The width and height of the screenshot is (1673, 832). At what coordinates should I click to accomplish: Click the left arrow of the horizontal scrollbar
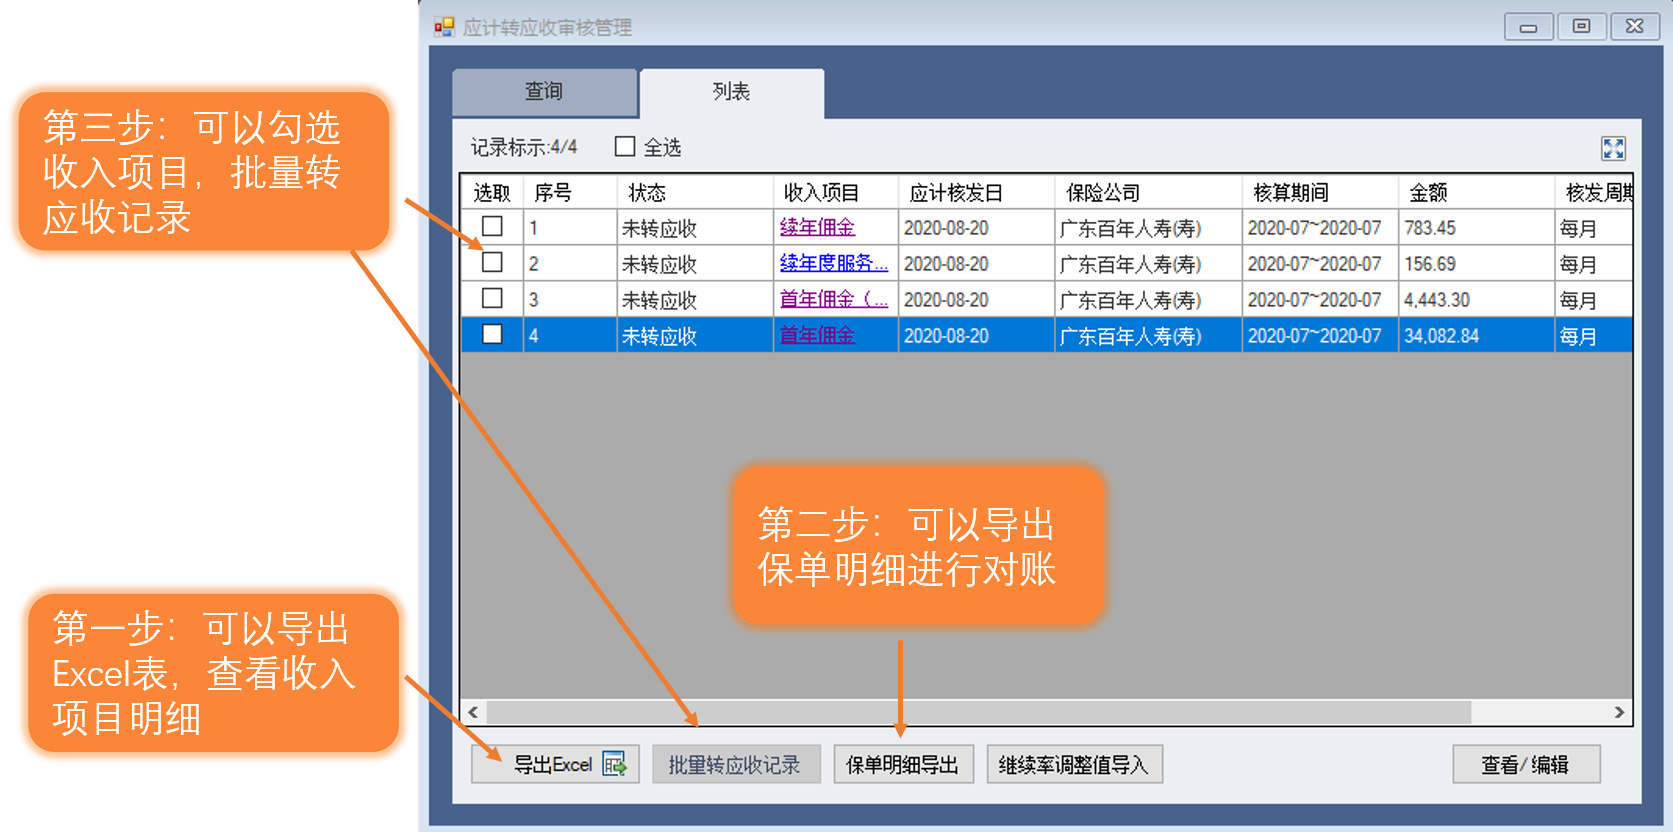[473, 712]
